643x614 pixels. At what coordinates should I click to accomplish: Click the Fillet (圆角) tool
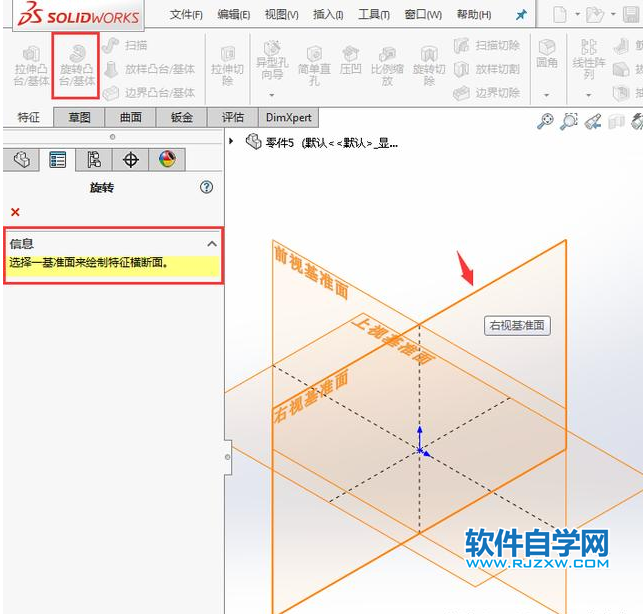pos(547,53)
